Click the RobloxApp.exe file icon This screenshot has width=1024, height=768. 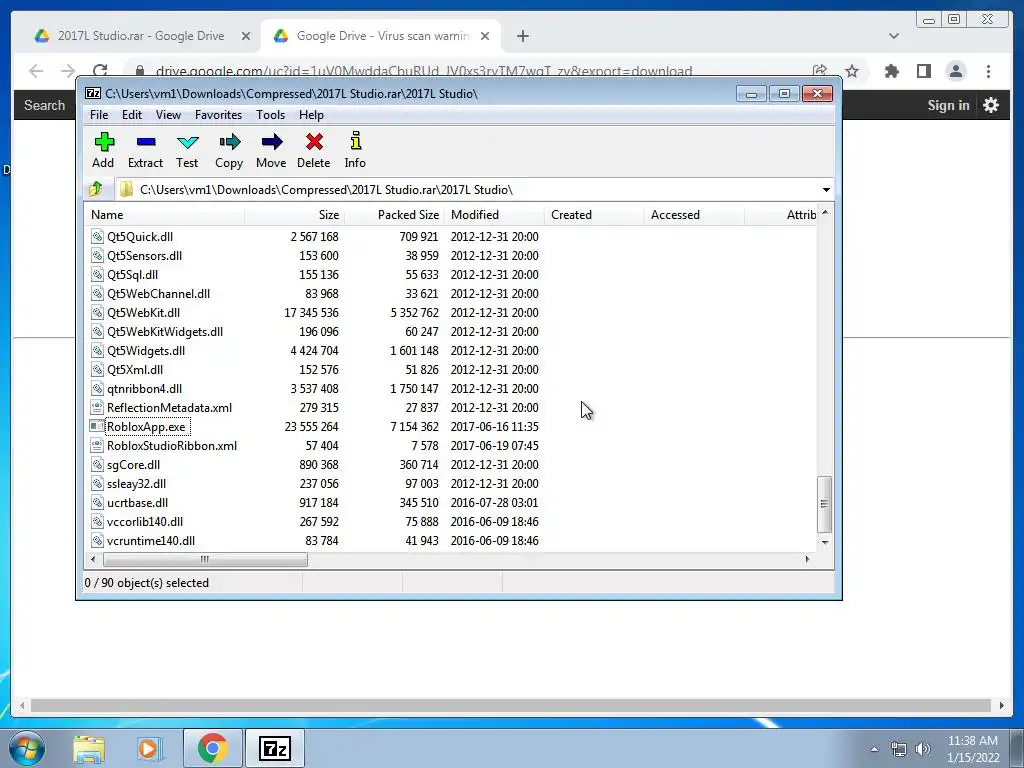click(97, 426)
